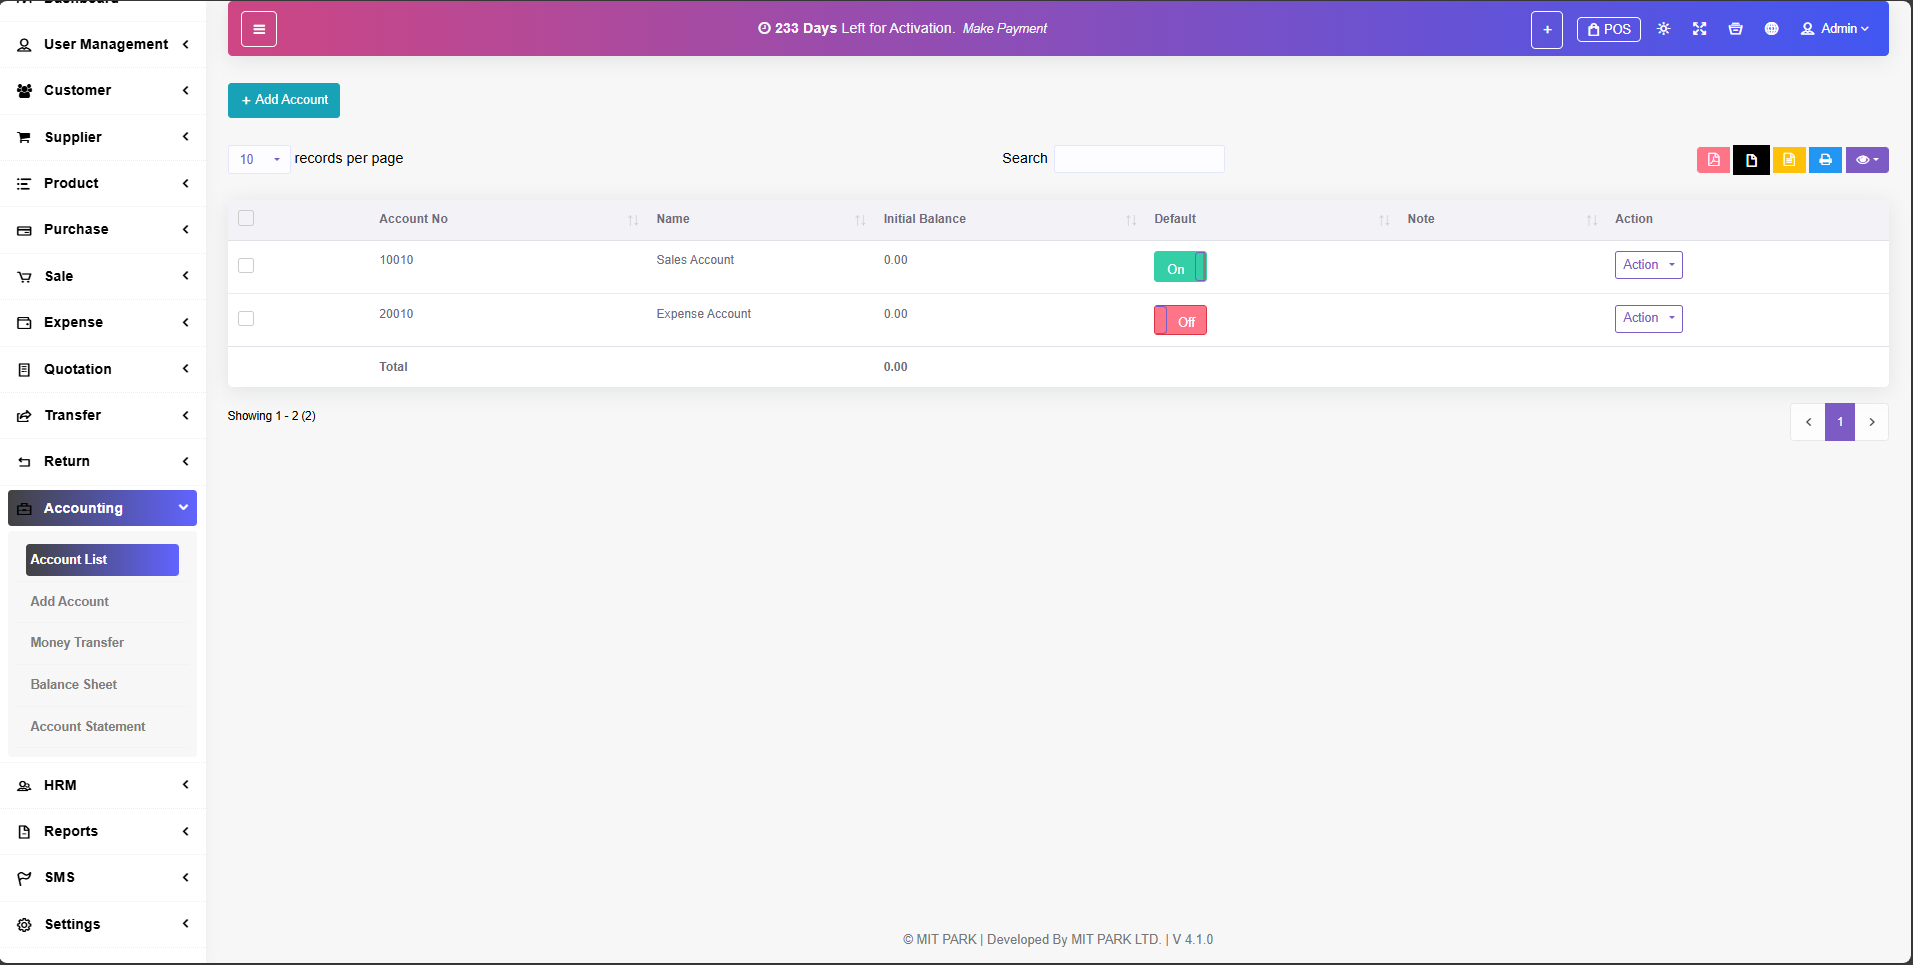
Task: Open records per page dropdown
Action: (259, 159)
